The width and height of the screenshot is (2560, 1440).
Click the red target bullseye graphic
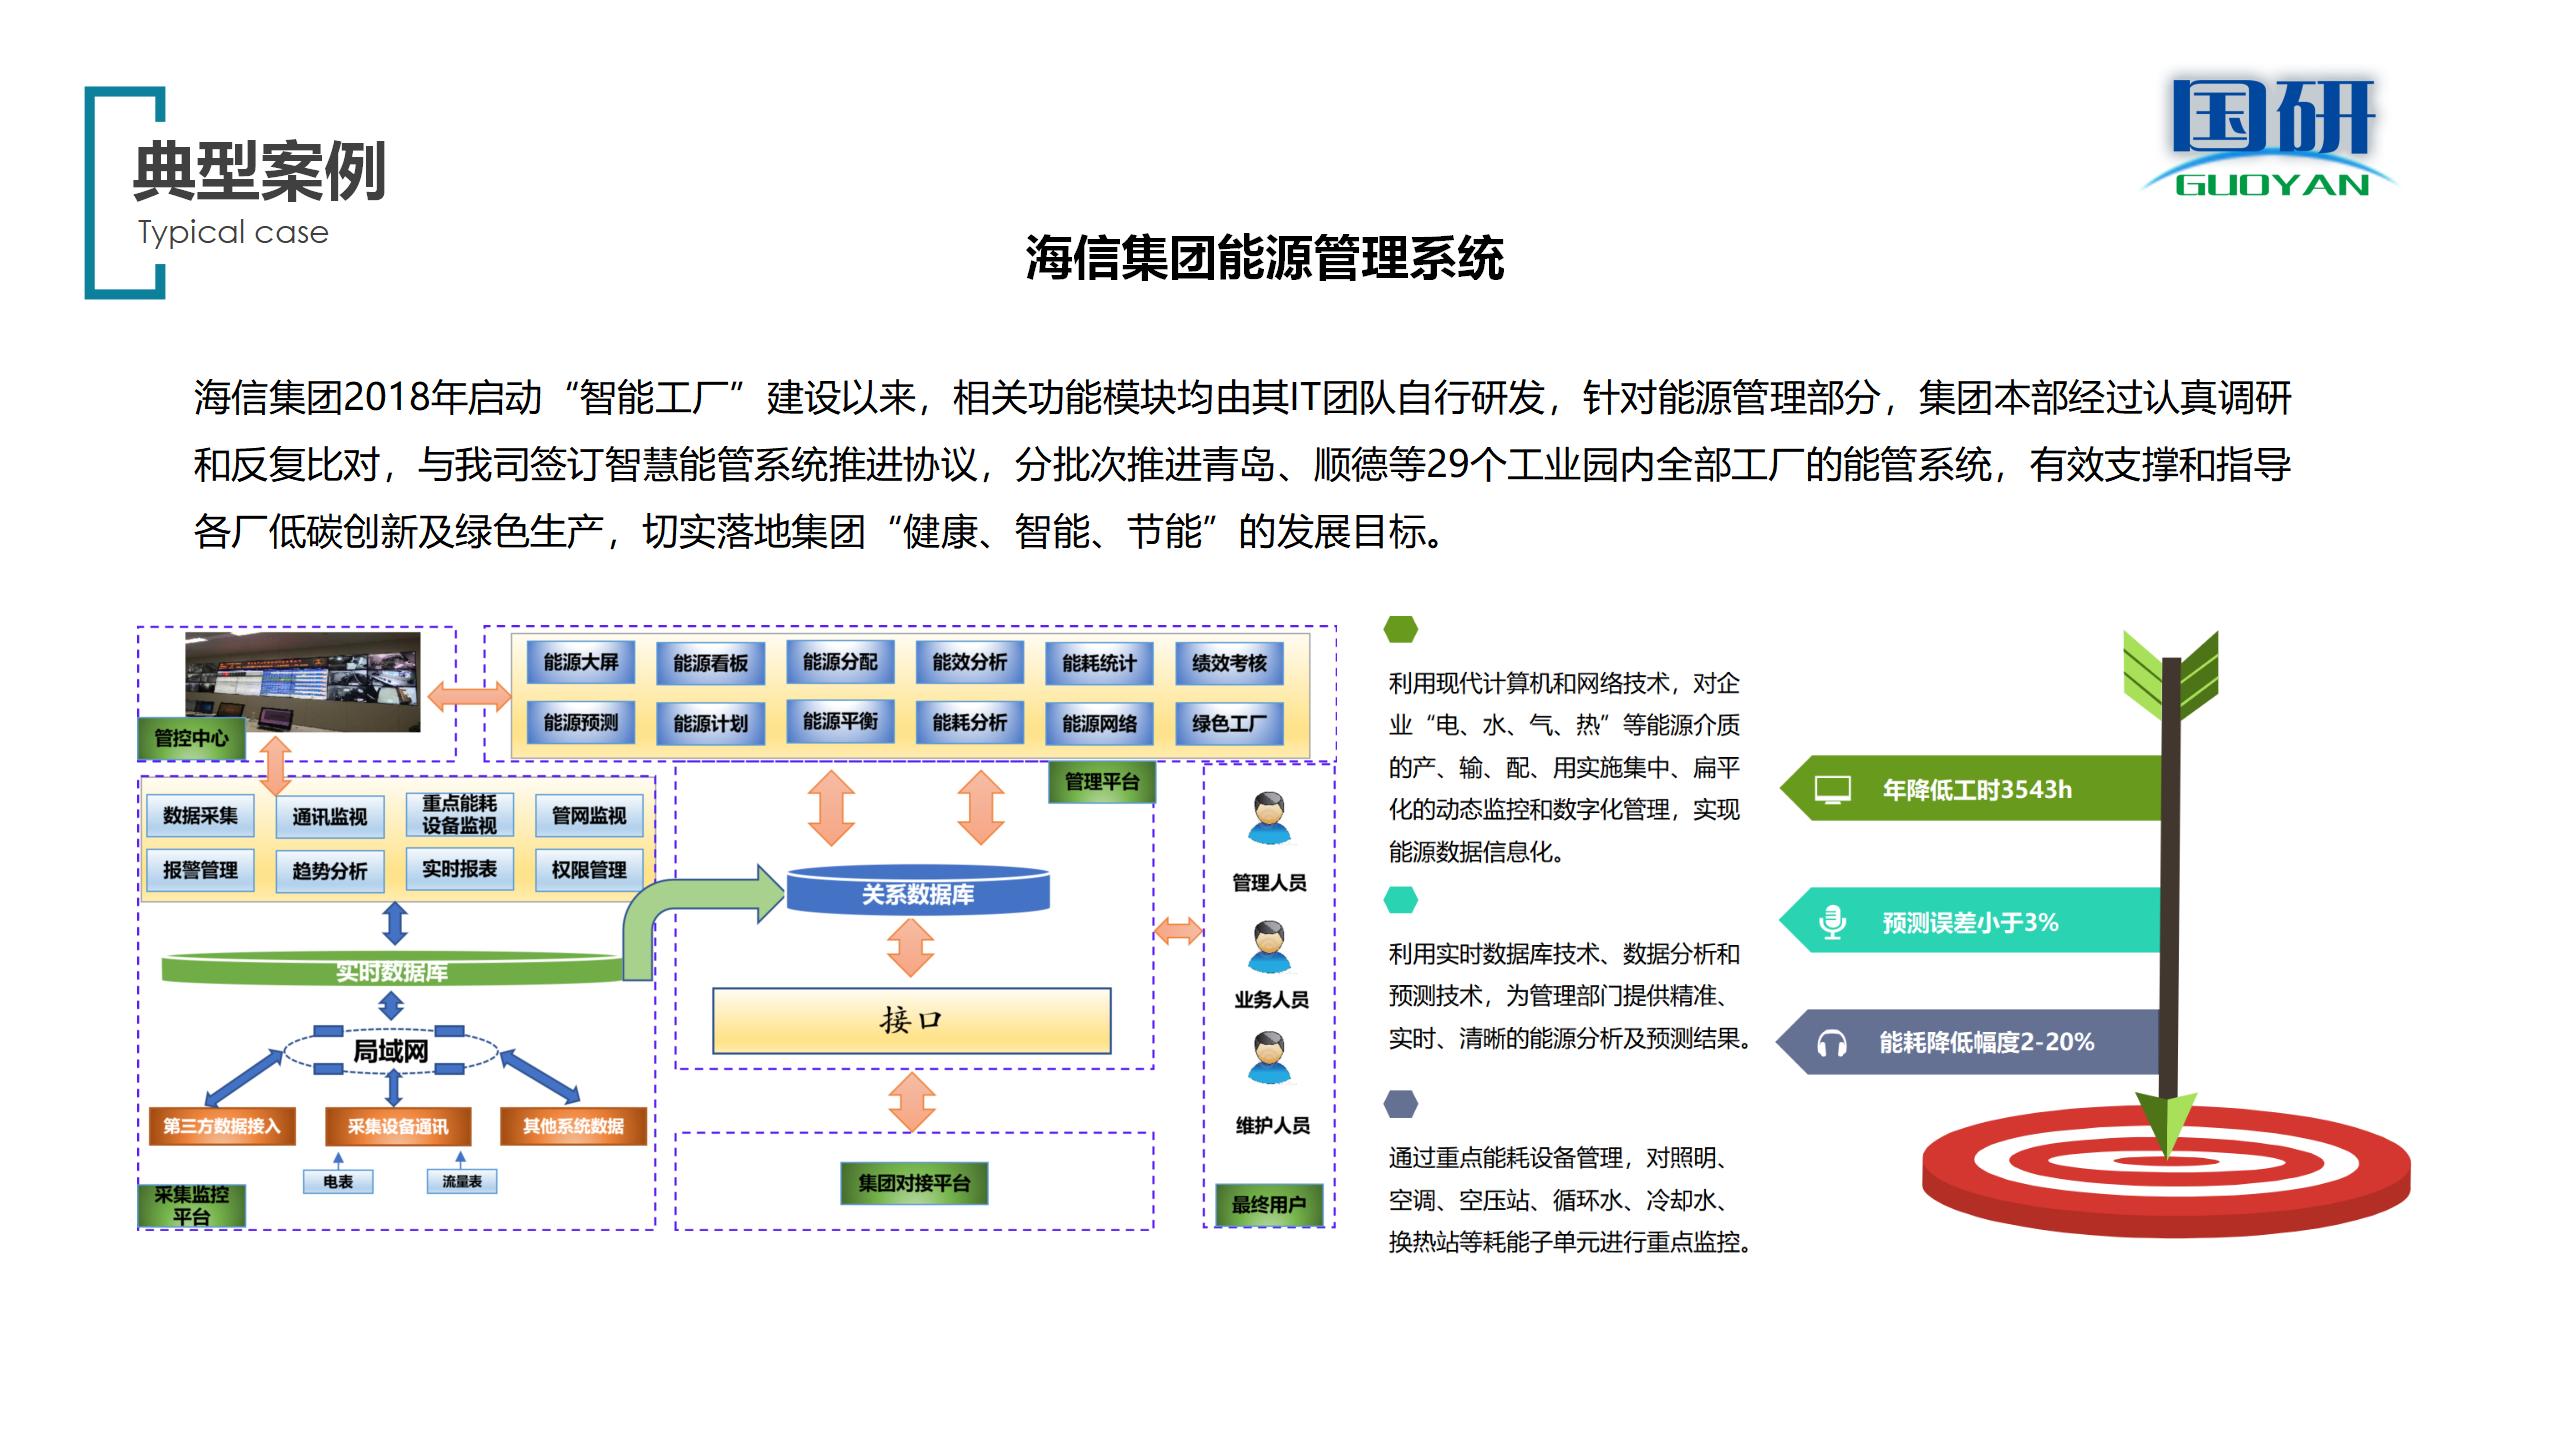coord(2166,1170)
